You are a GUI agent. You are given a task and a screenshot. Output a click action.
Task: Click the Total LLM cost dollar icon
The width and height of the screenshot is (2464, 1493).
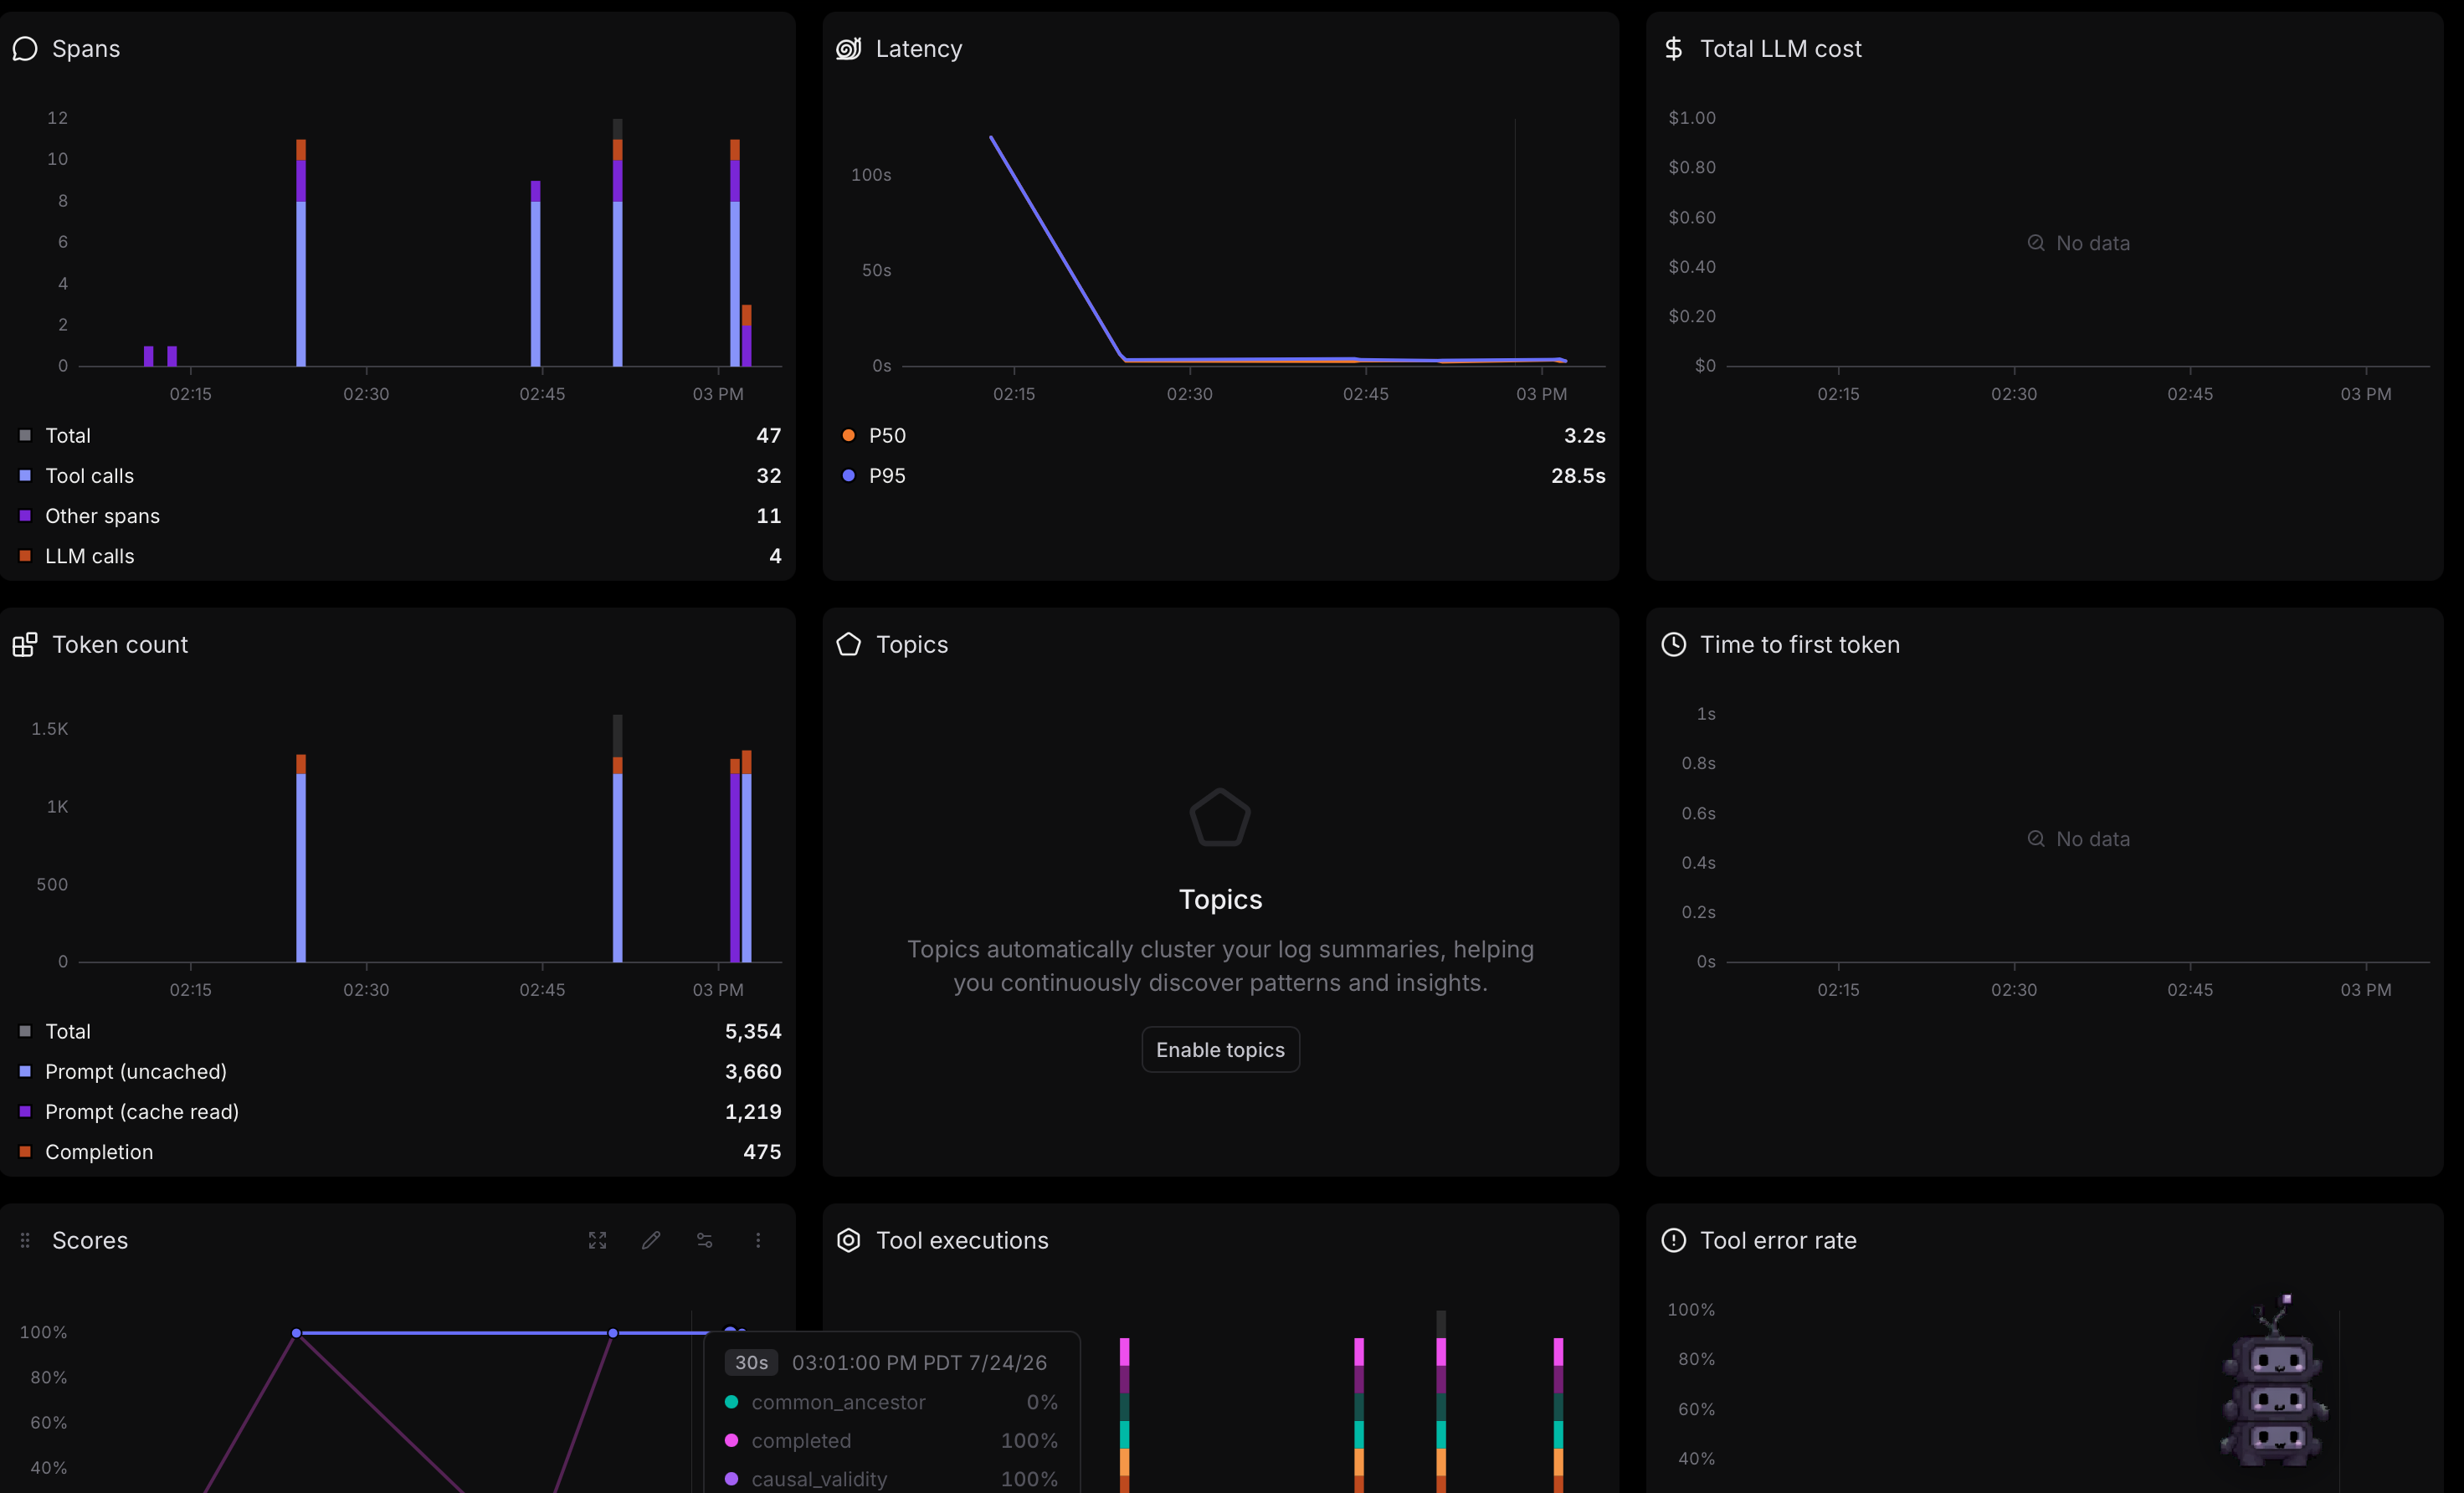(1673, 48)
